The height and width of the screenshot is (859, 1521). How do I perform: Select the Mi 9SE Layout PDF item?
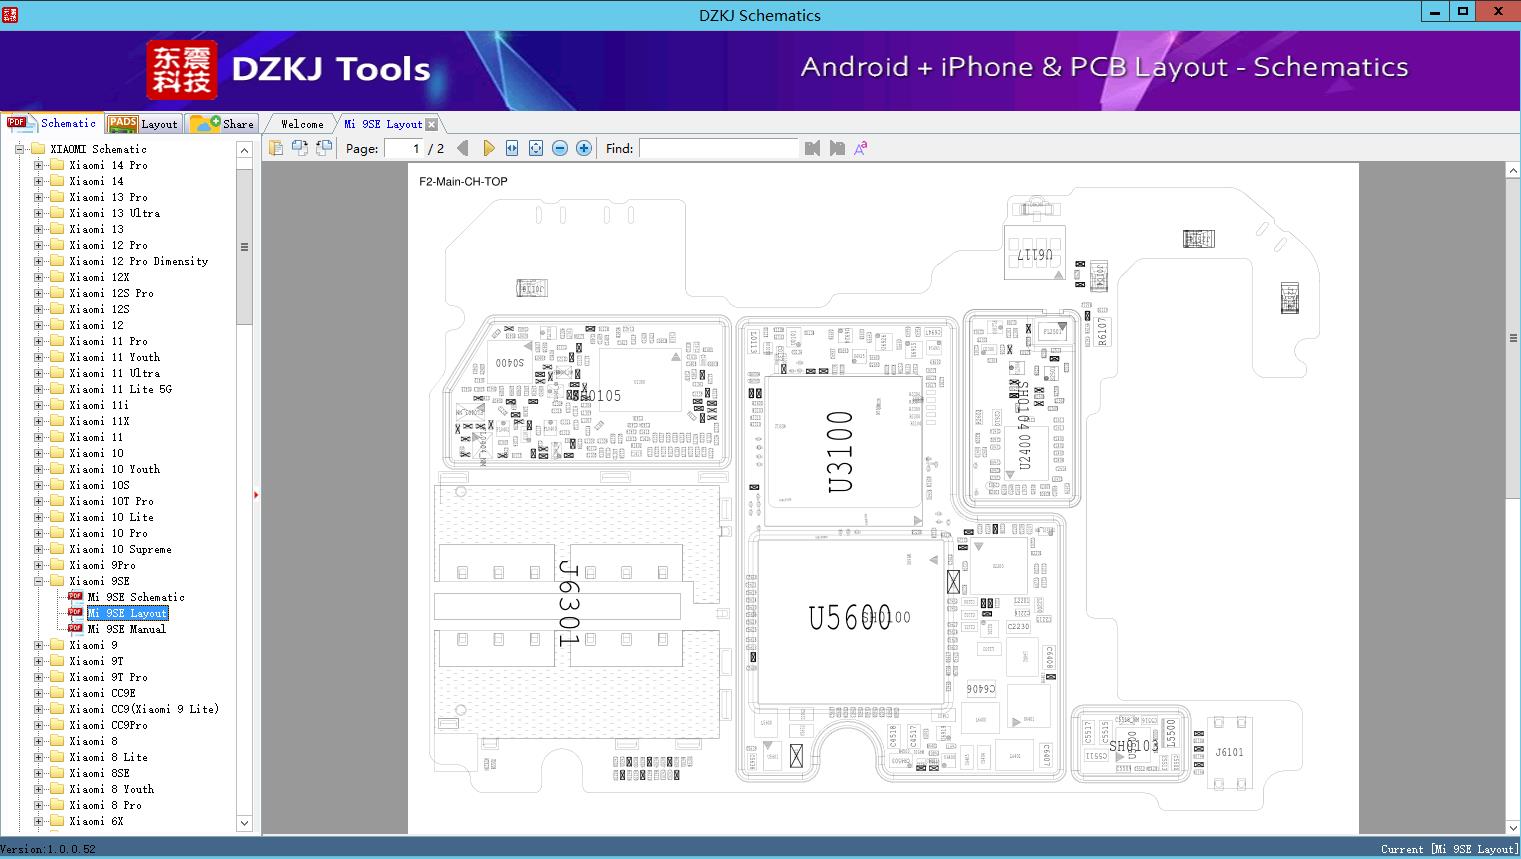127,613
